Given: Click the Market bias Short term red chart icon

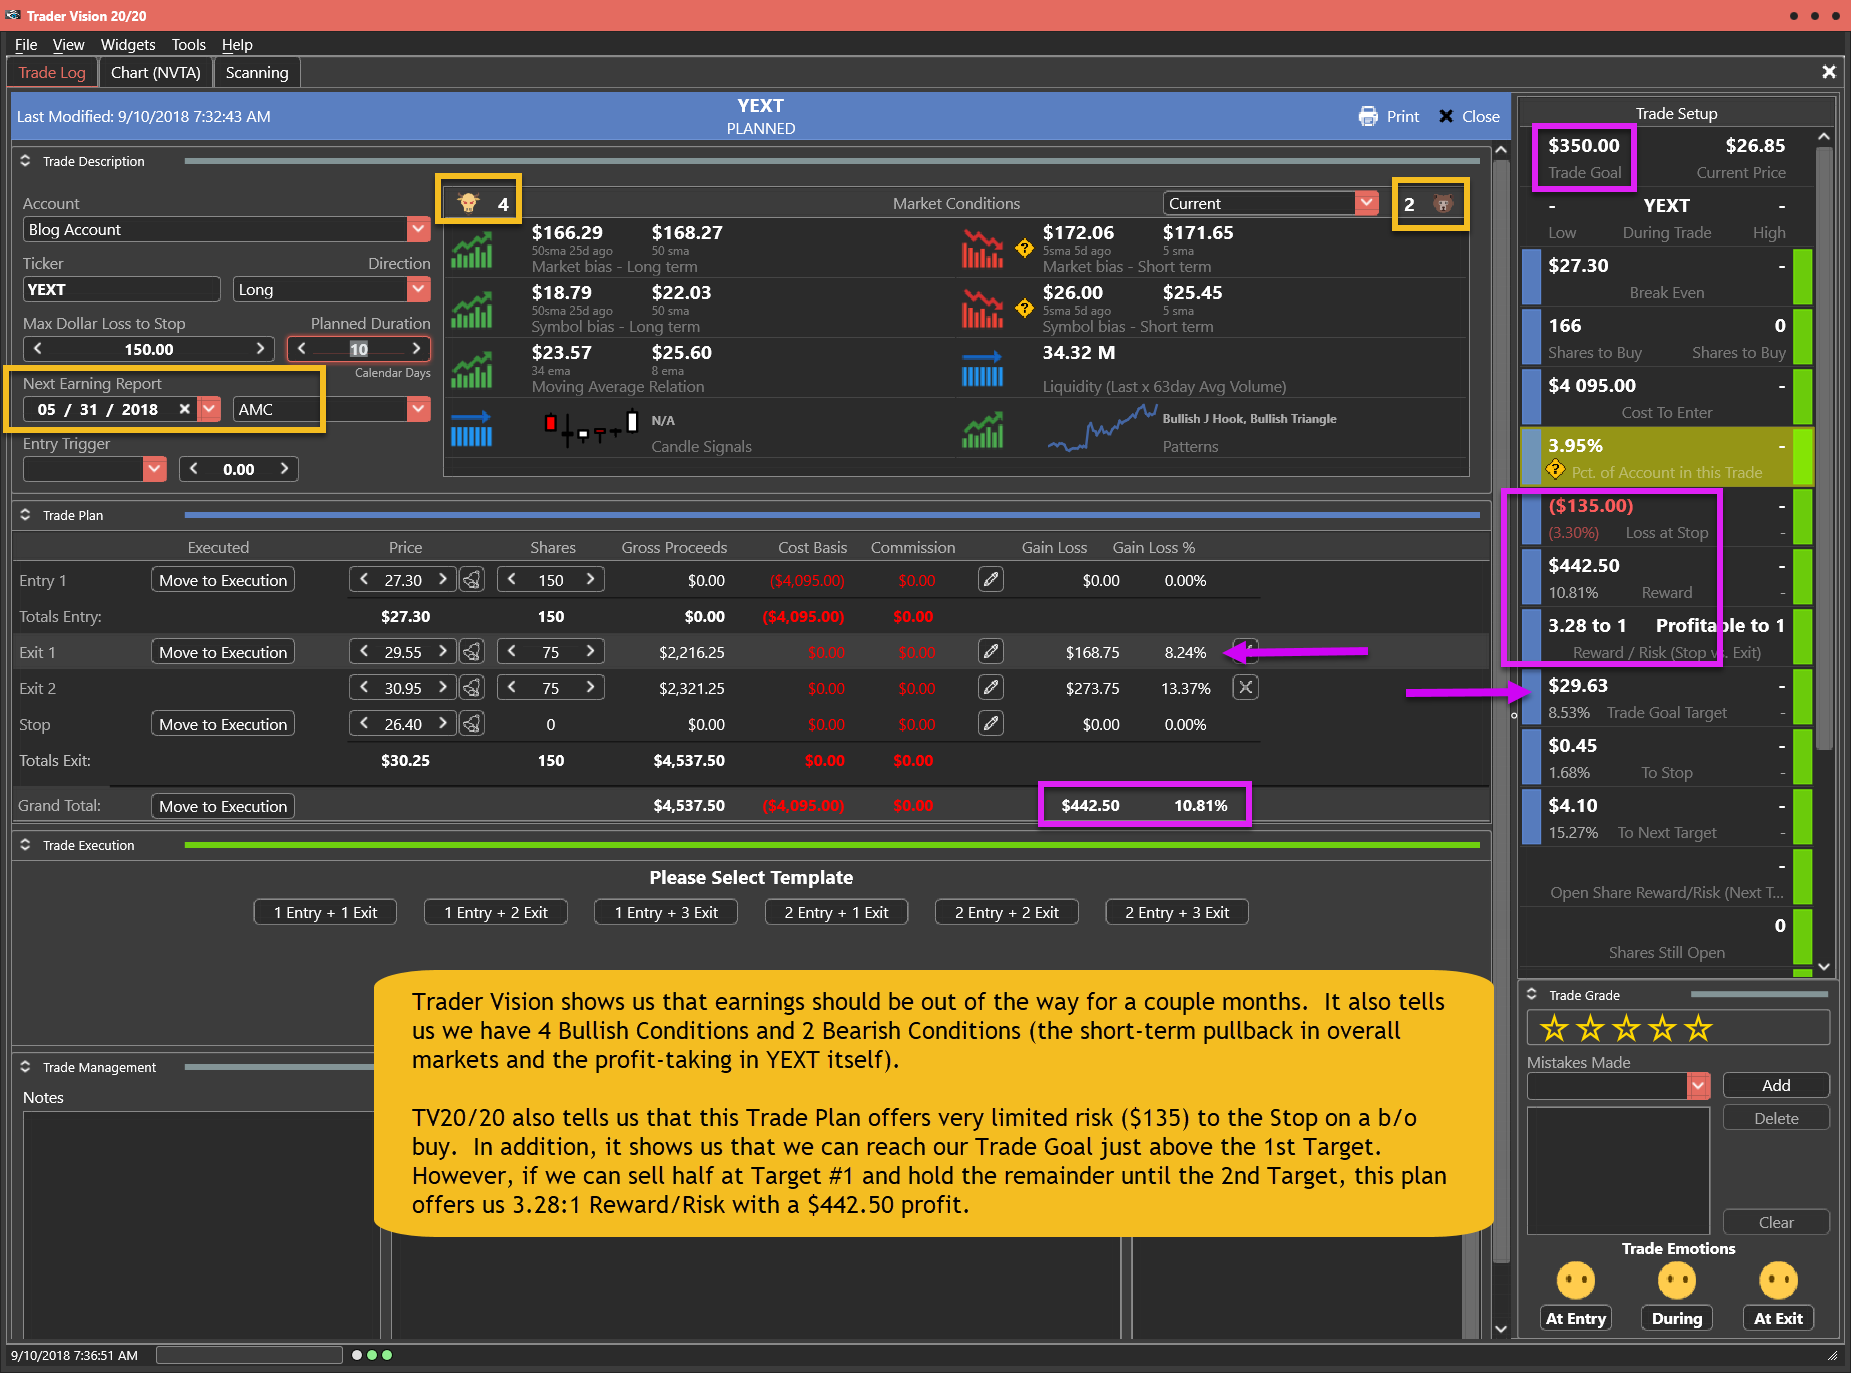Looking at the screenshot, I should coord(982,250).
